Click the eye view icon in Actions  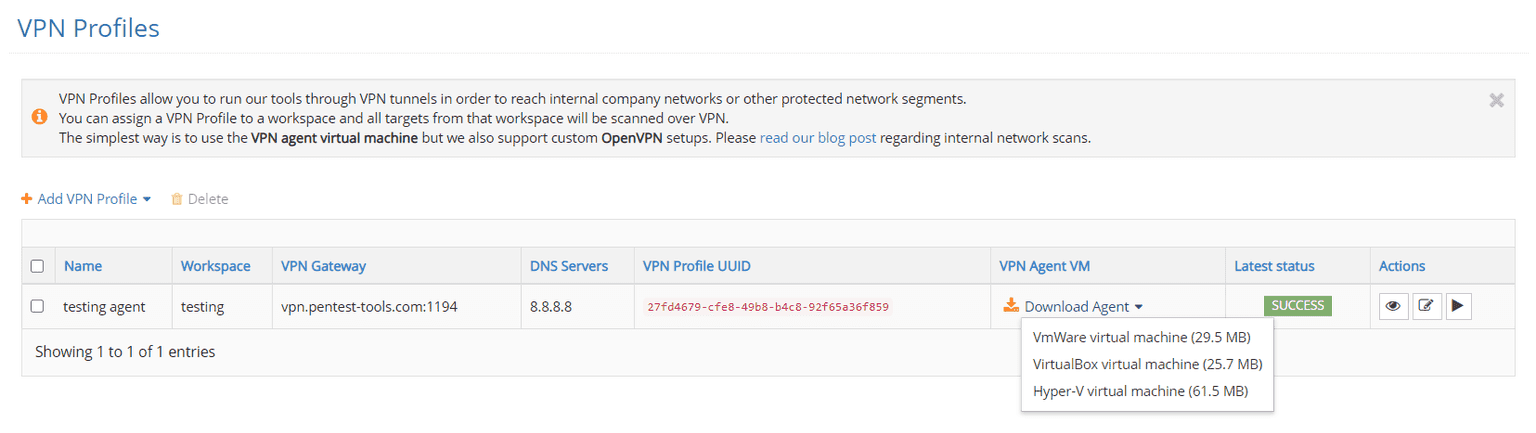(x=1392, y=306)
